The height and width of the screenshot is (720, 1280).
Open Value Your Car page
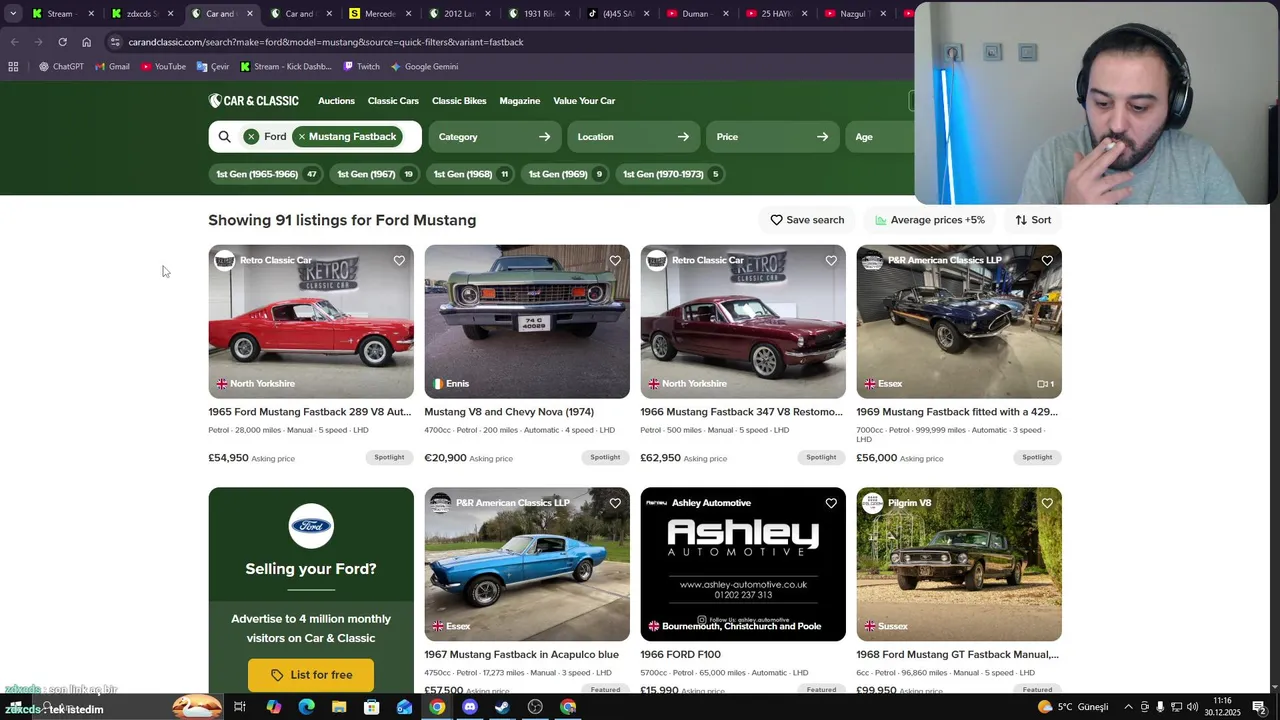(584, 101)
